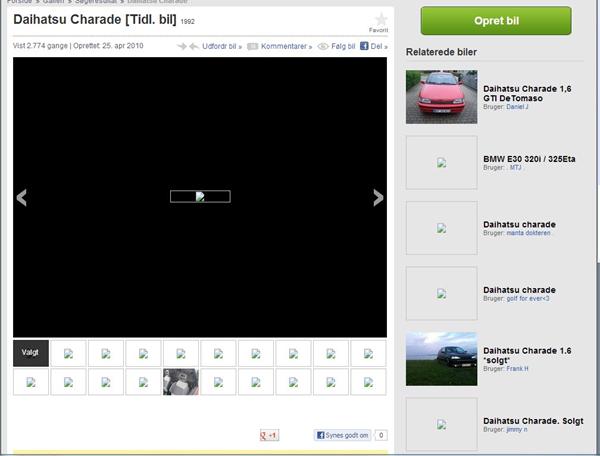
Task: Select the 'Valgt' thumbnail in gallery
Action: click(x=31, y=353)
